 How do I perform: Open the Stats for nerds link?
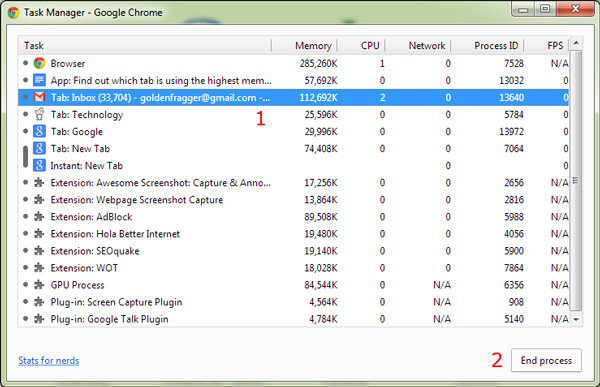pyautogui.click(x=49, y=361)
